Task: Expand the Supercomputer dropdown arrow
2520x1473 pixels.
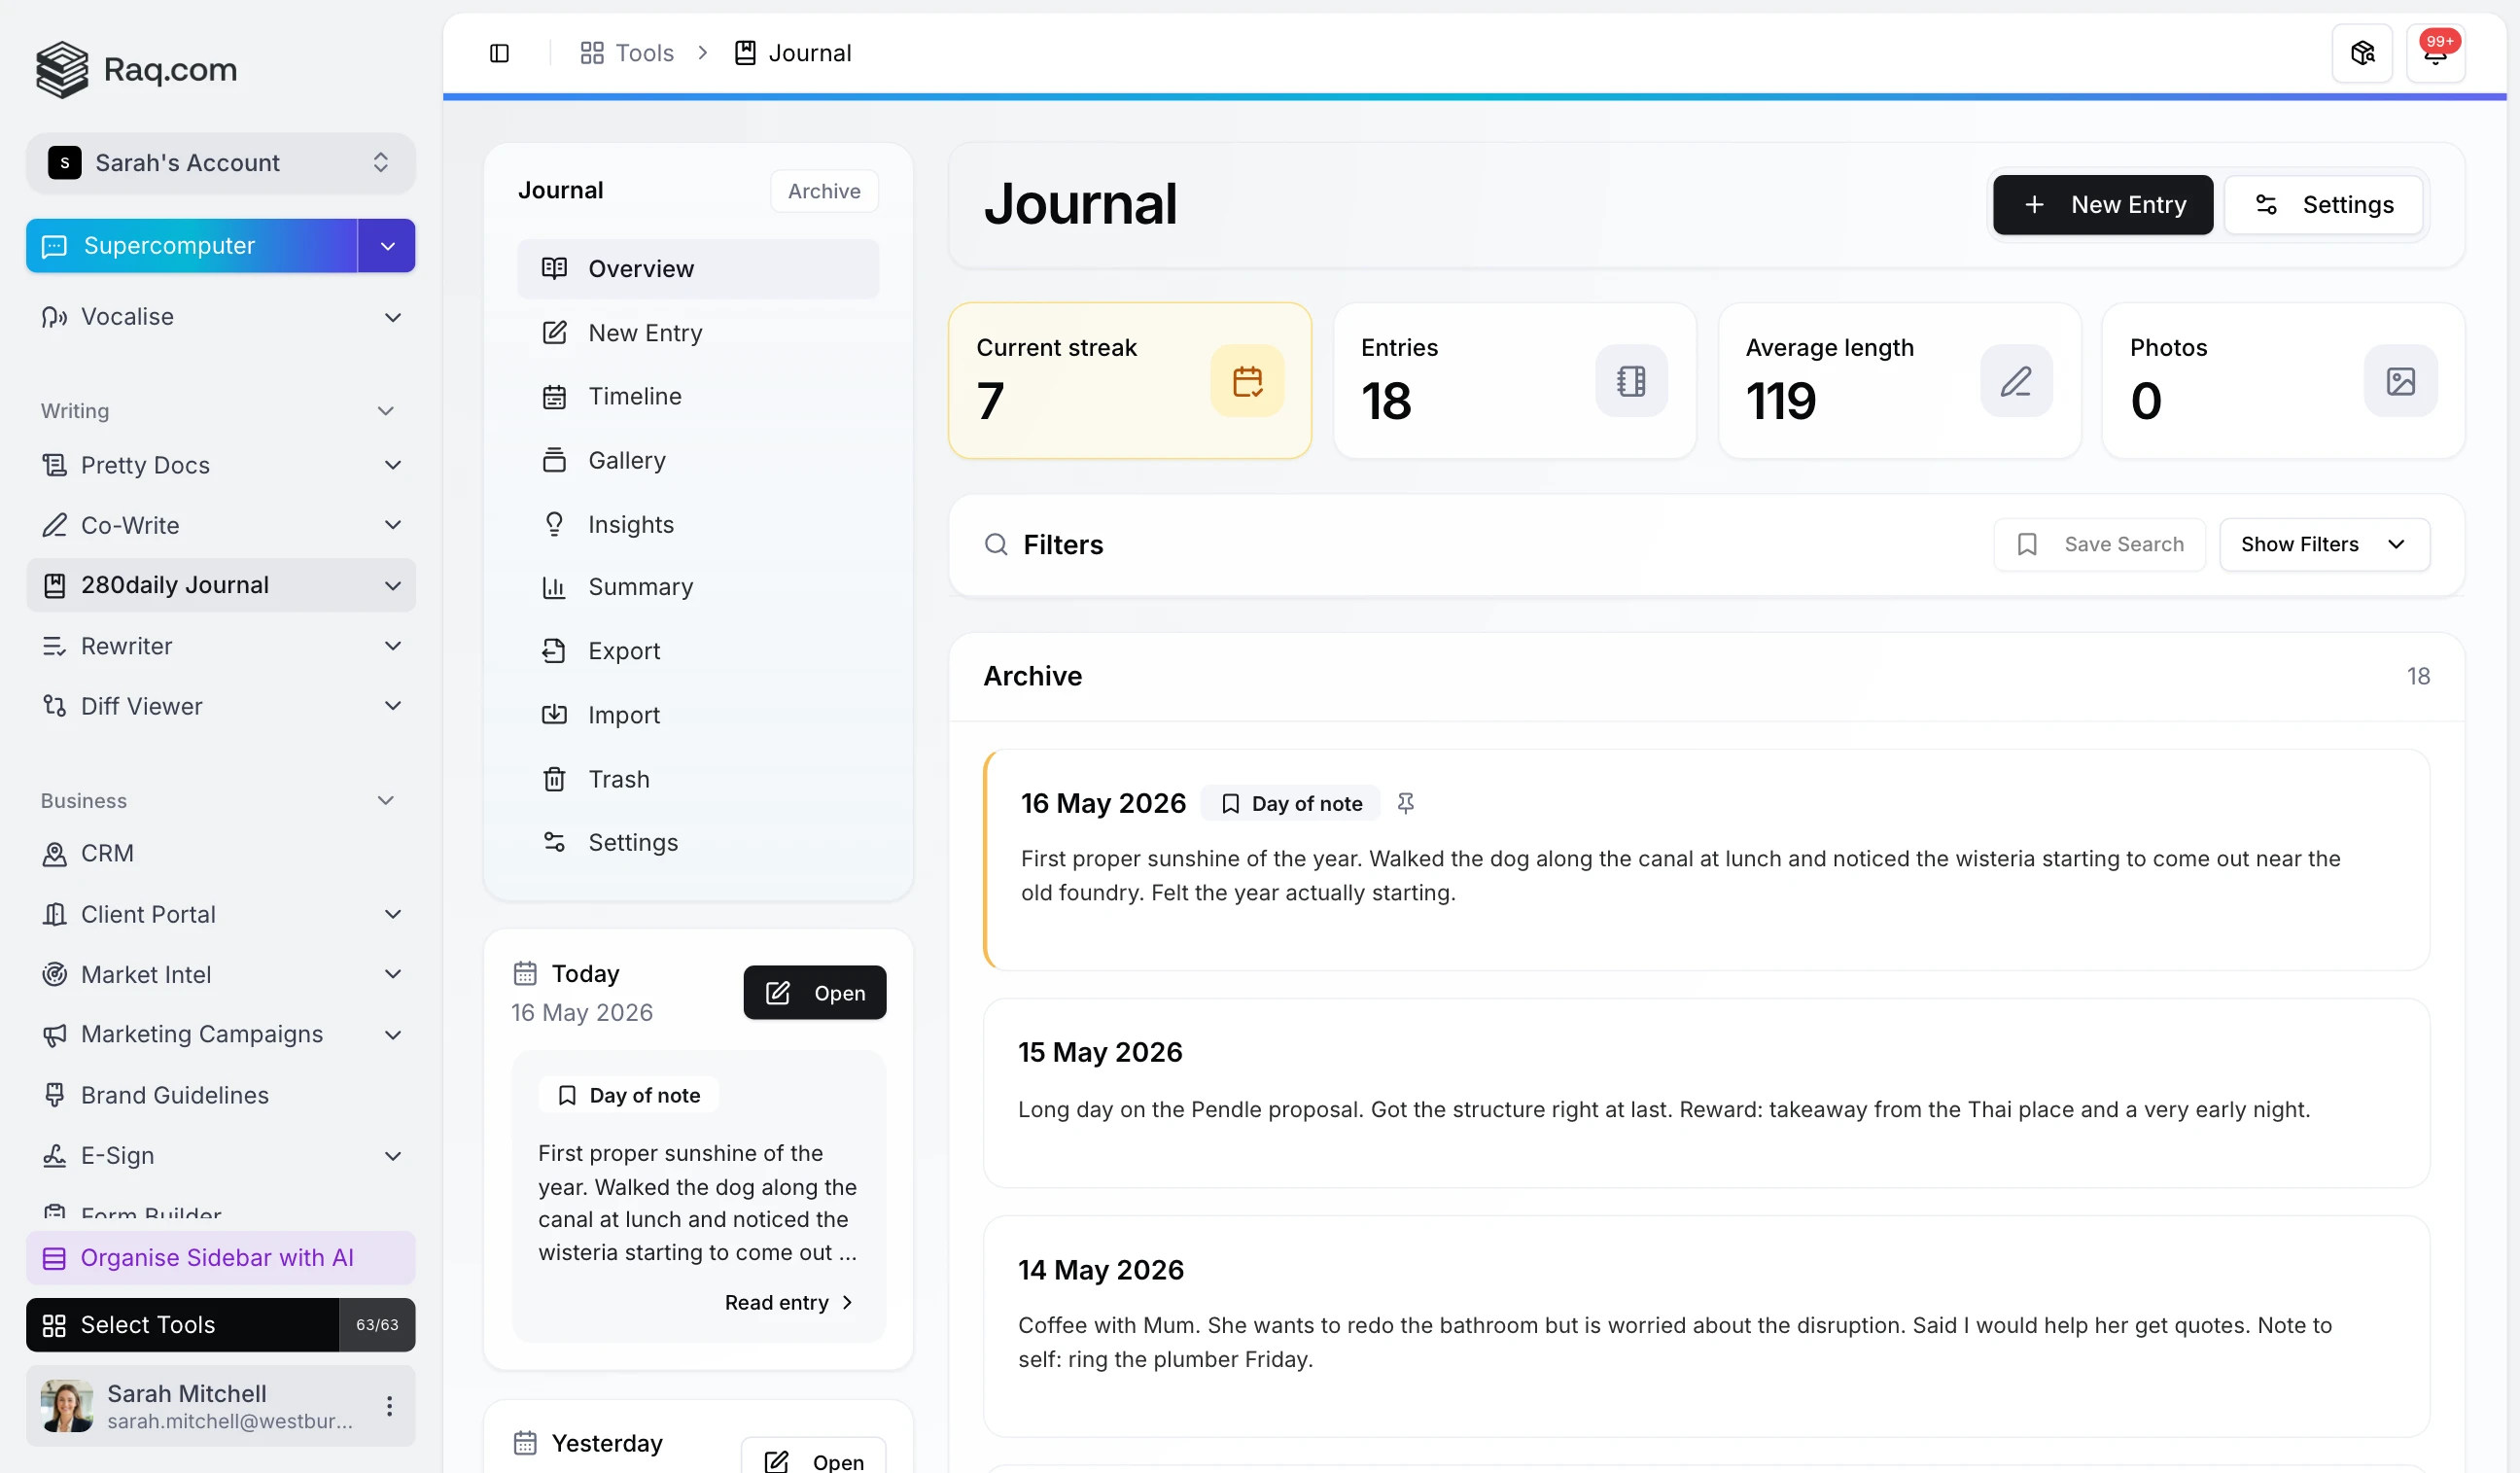Action: pyautogui.click(x=387, y=246)
